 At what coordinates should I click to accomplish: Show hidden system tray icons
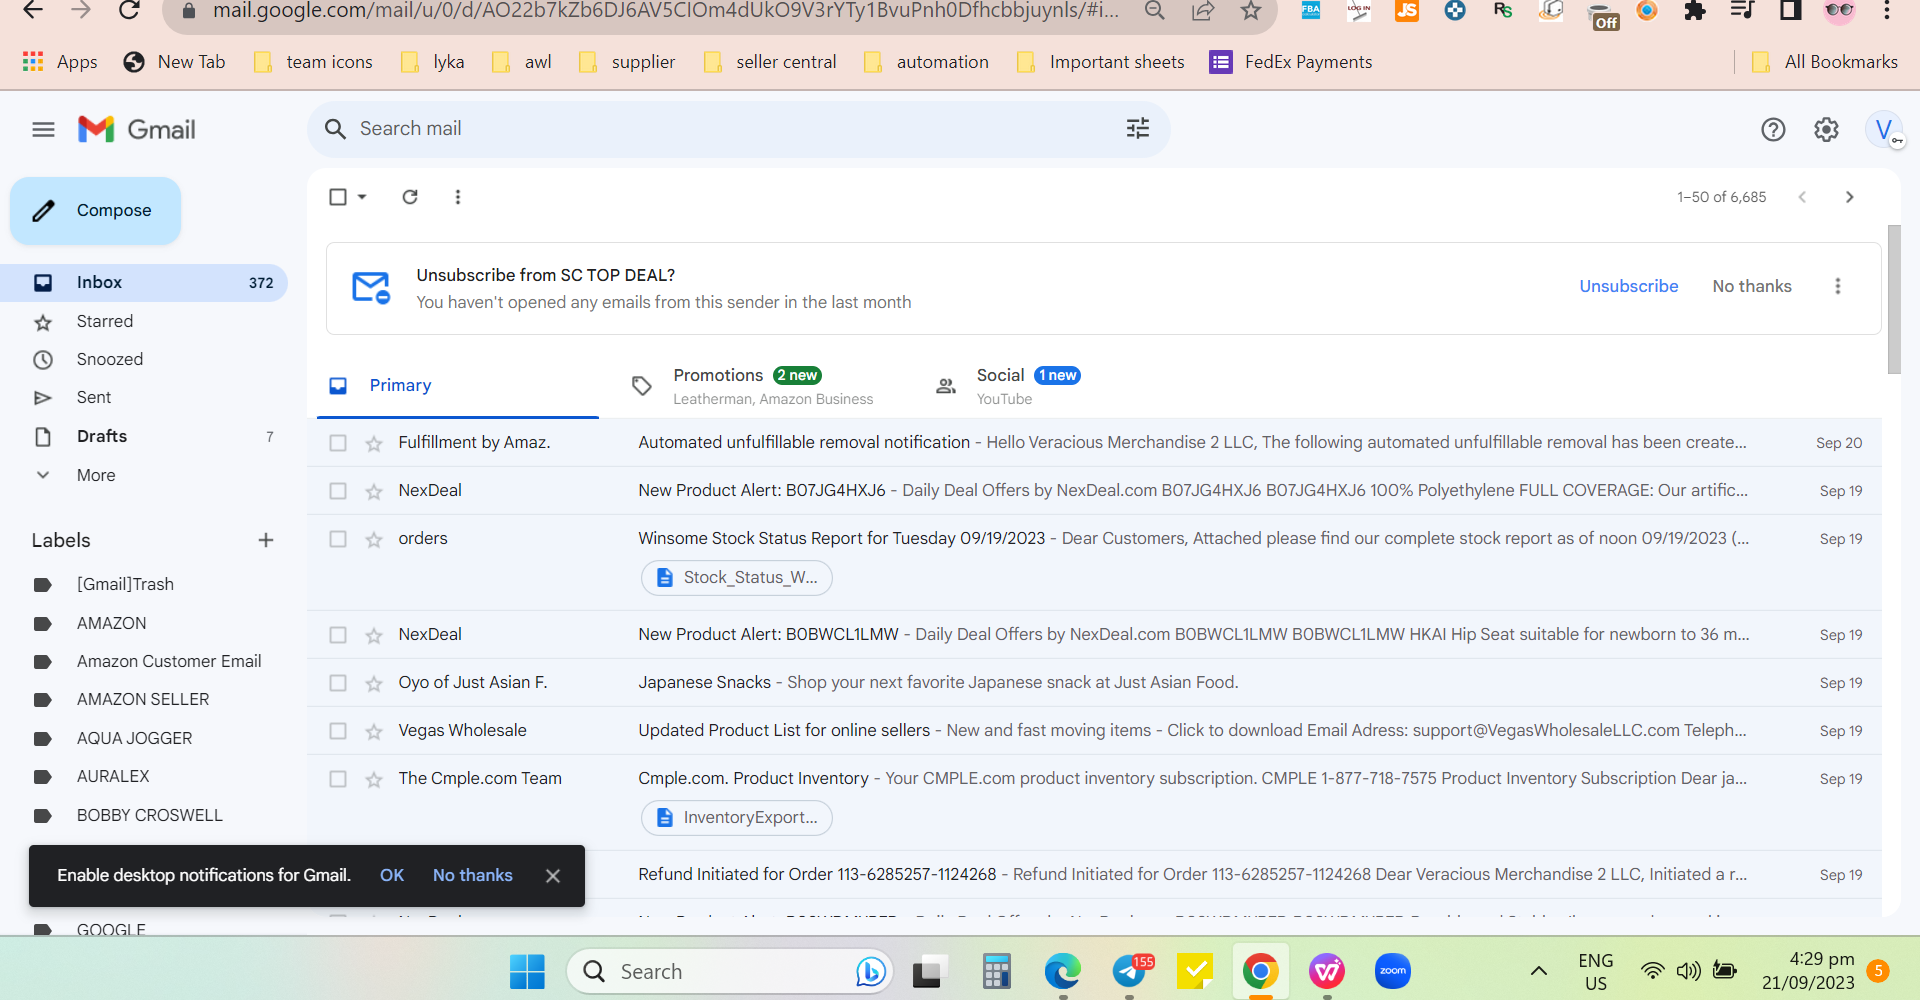(x=1539, y=971)
